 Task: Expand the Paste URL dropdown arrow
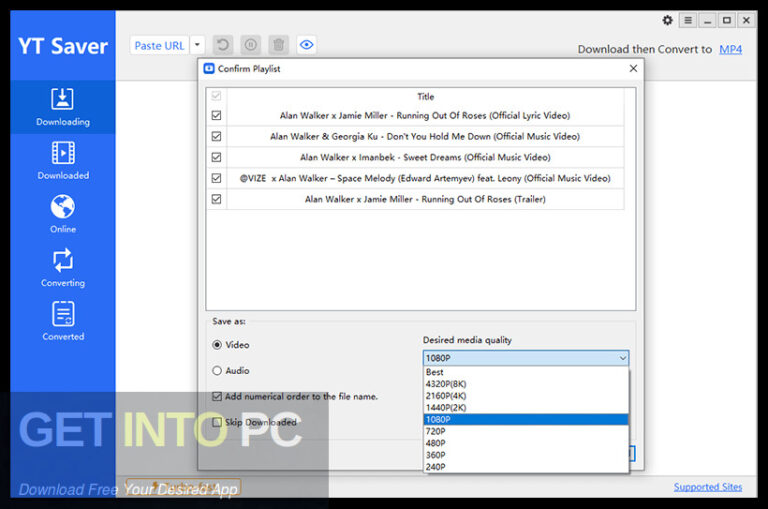(197, 46)
